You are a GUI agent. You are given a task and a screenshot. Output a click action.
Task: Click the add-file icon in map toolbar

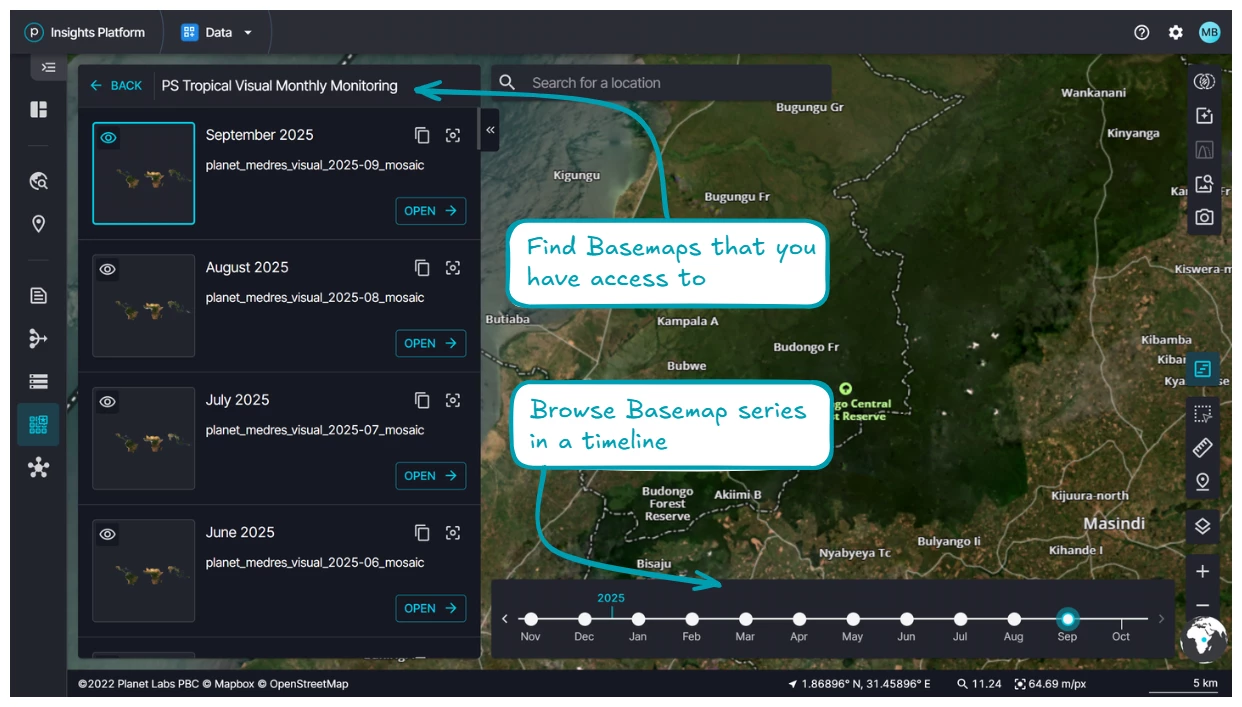(x=1204, y=116)
